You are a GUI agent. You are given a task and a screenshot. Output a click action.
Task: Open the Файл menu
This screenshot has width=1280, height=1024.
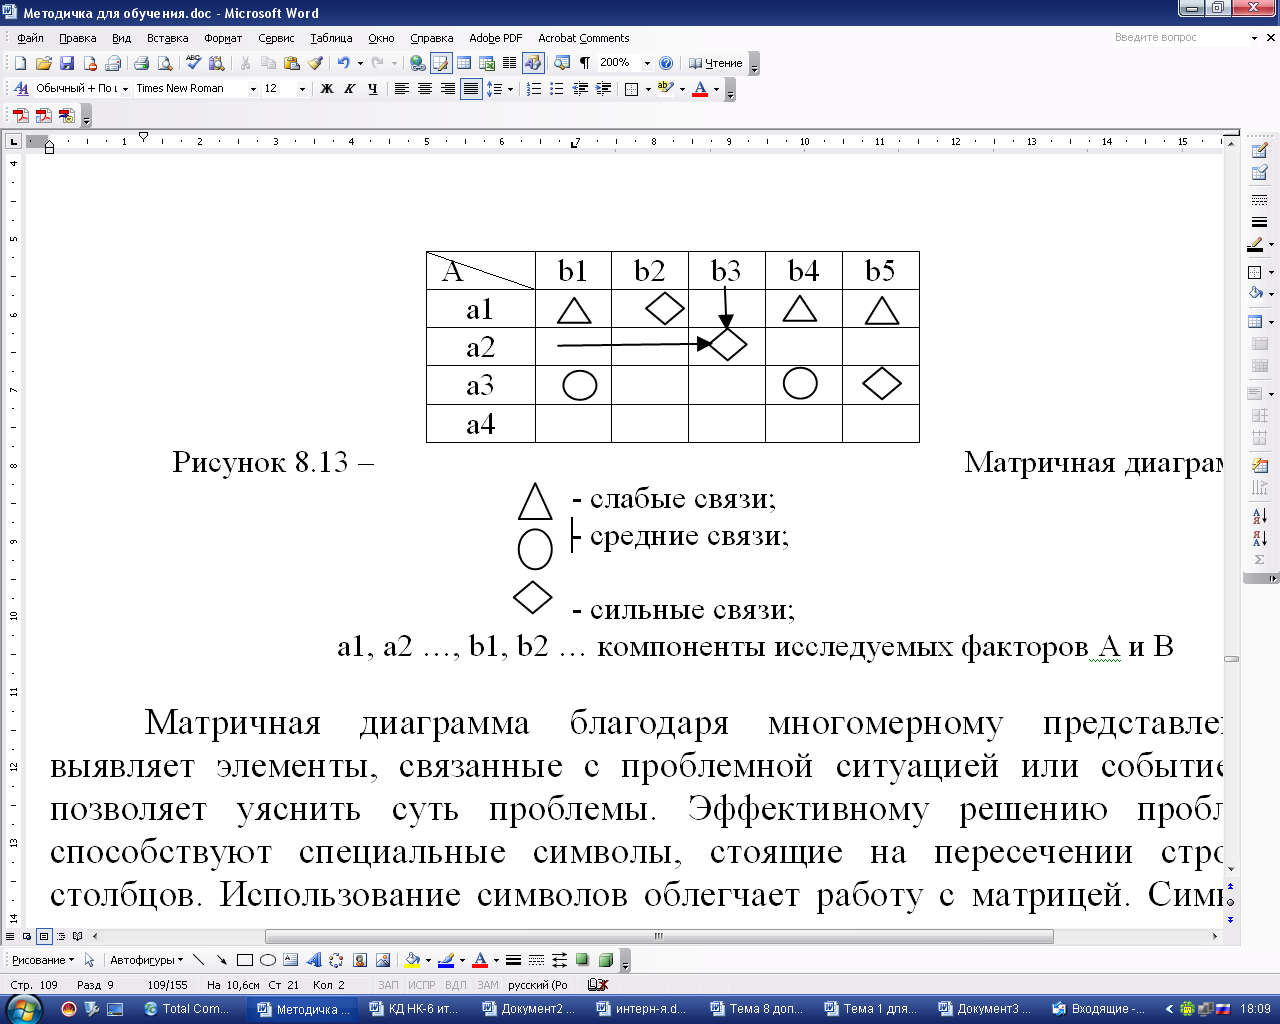click(30, 38)
